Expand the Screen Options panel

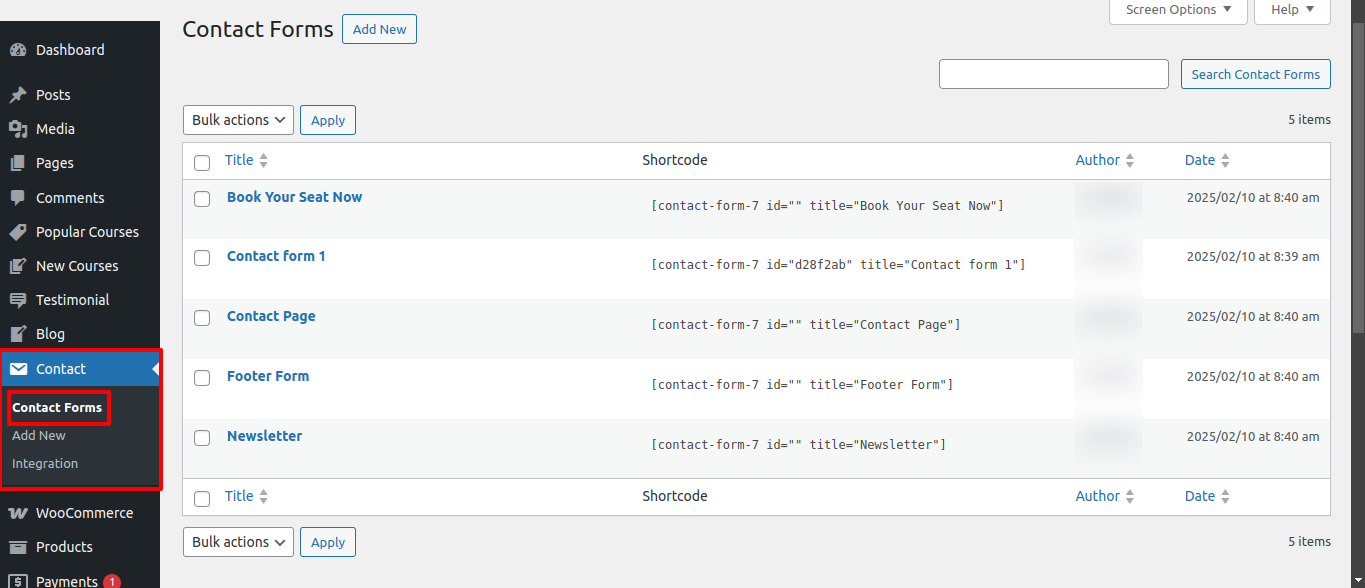pyautogui.click(x=1178, y=10)
